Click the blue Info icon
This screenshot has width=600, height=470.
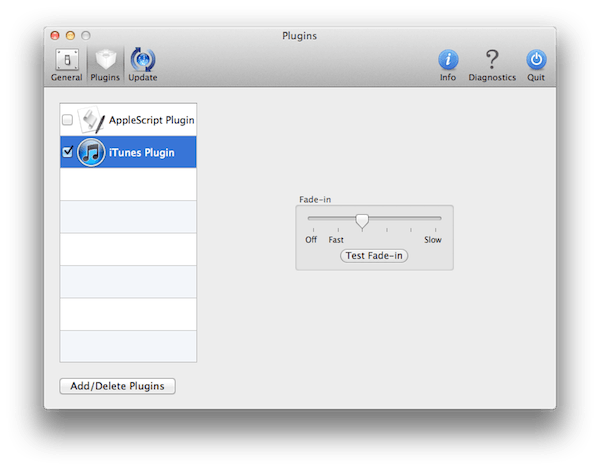tap(448, 60)
